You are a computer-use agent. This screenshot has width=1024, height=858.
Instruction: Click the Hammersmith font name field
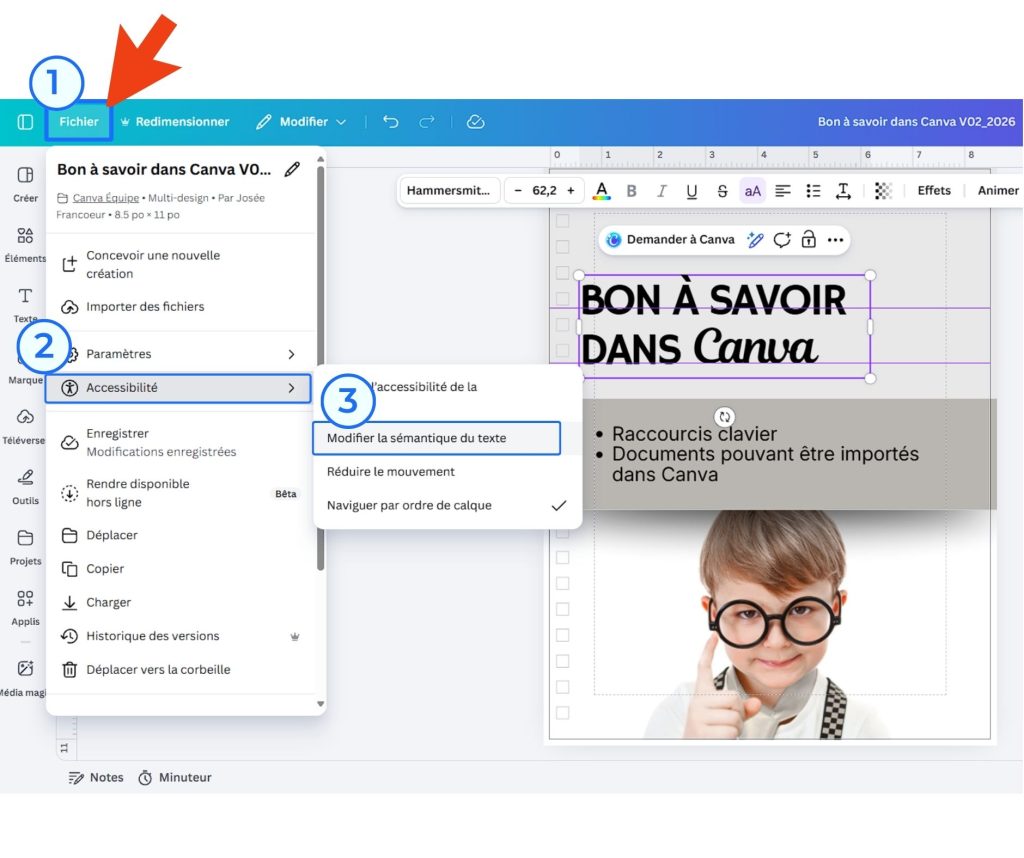tap(449, 189)
